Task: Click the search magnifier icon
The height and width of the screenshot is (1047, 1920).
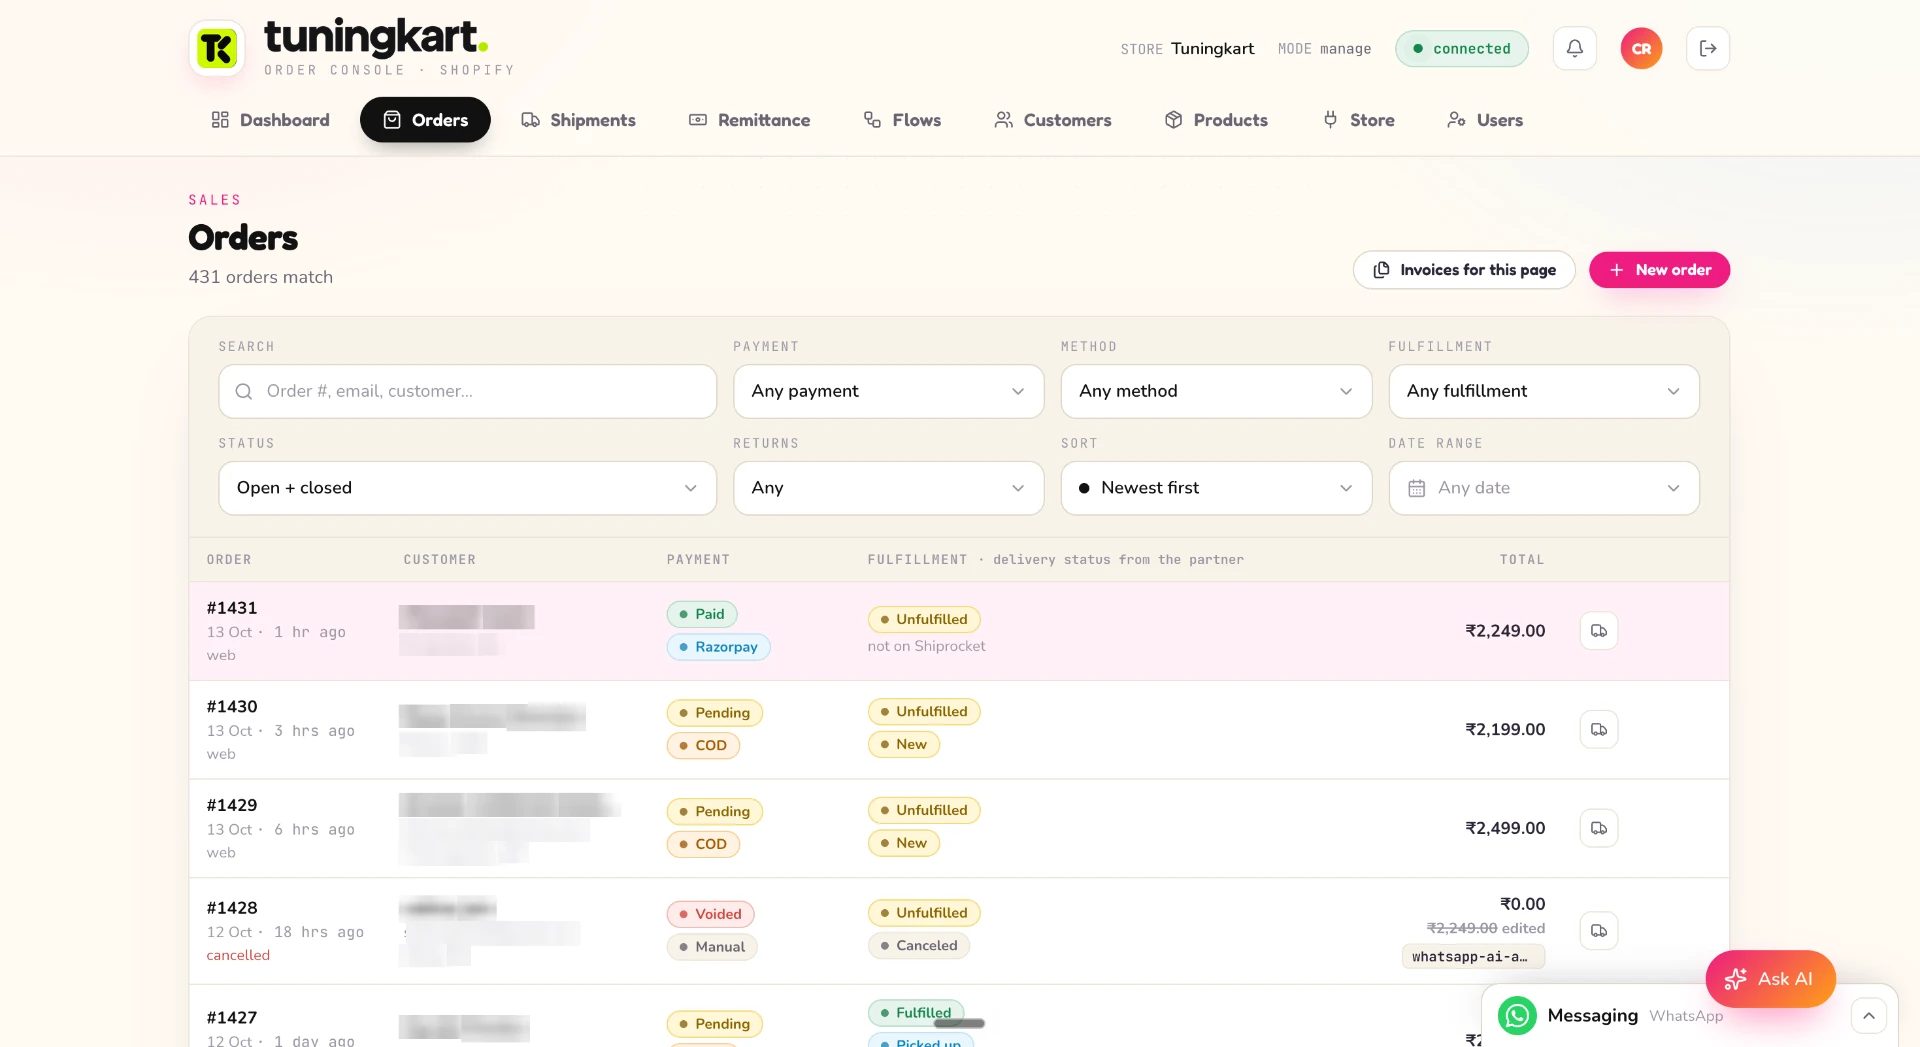Action: point(243,391)
